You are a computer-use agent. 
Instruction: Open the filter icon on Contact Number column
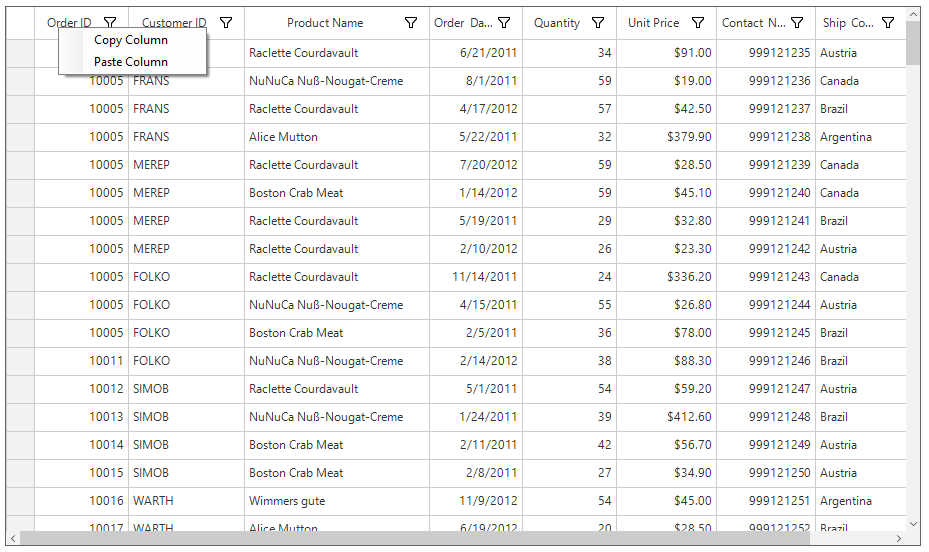(797, 23)
